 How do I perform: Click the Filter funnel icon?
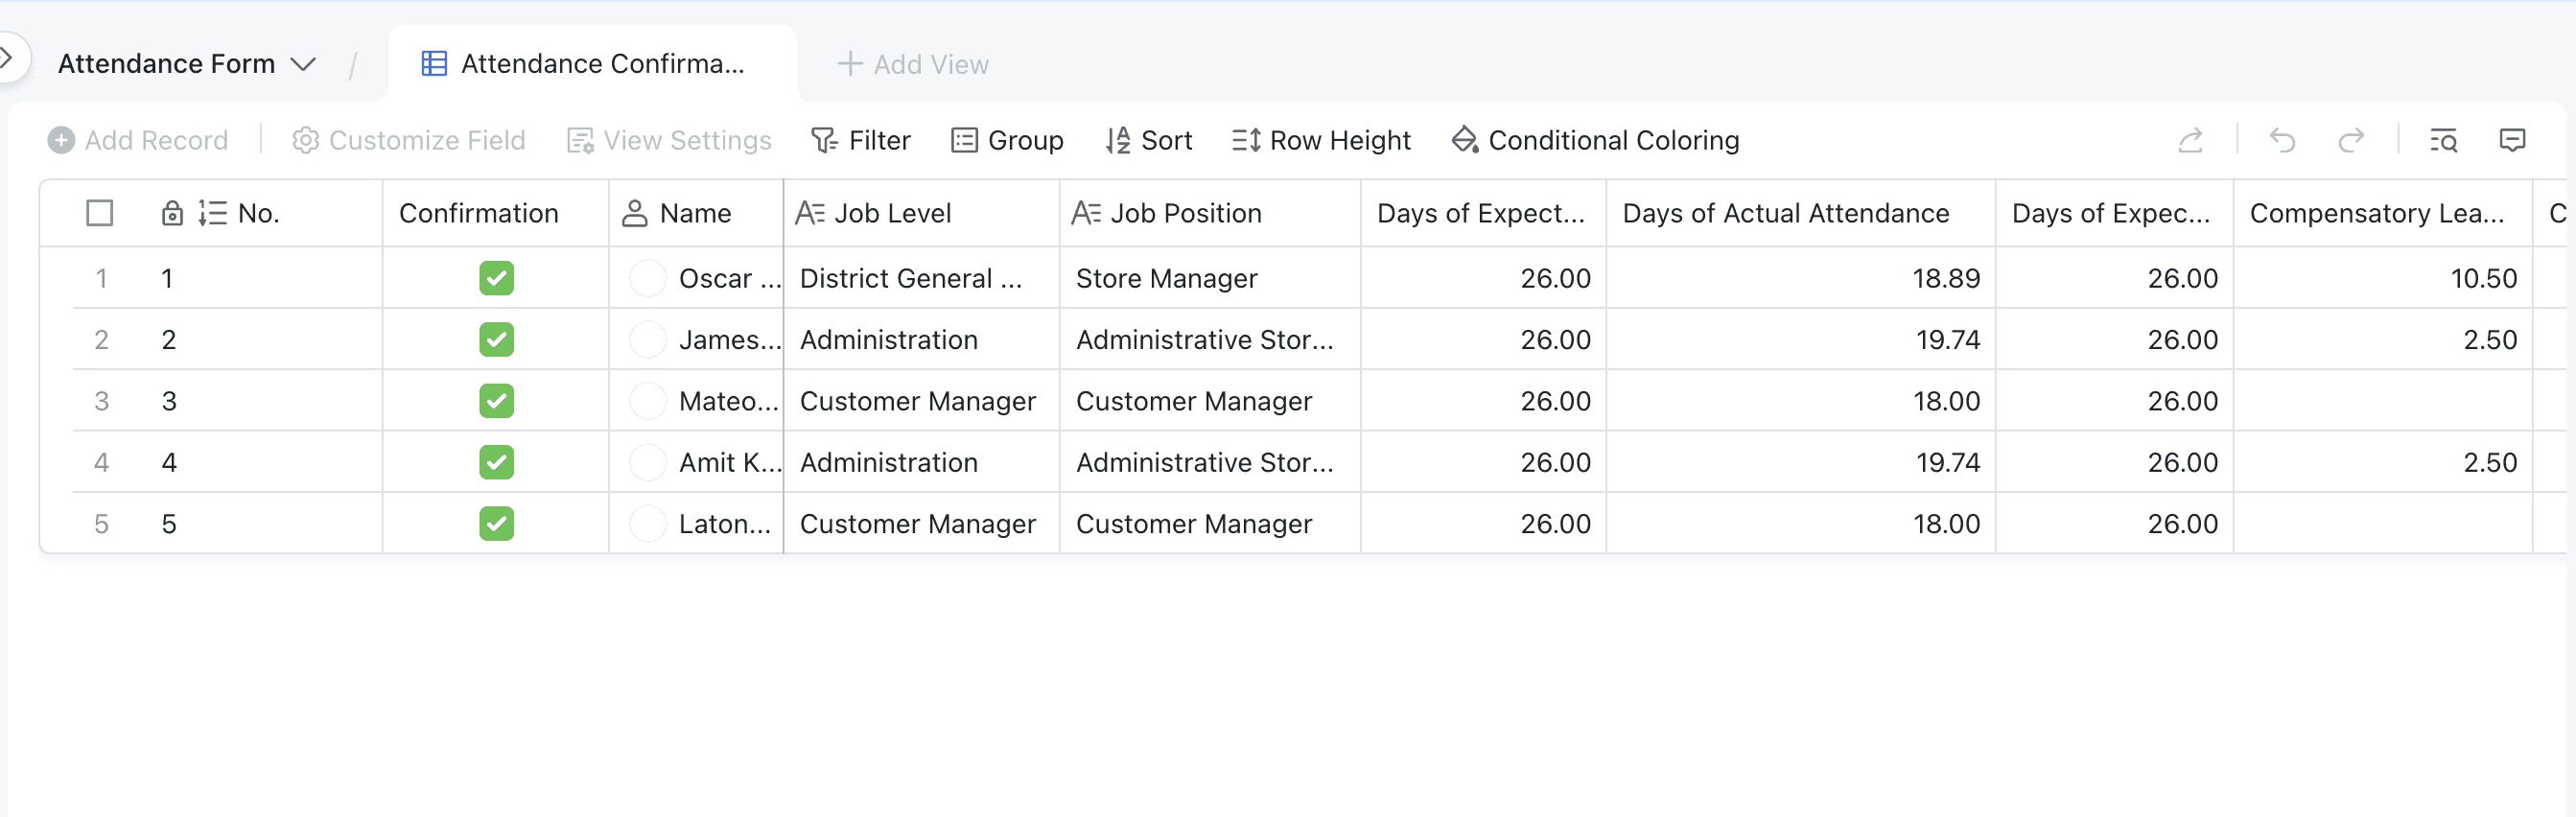(824, 140)
